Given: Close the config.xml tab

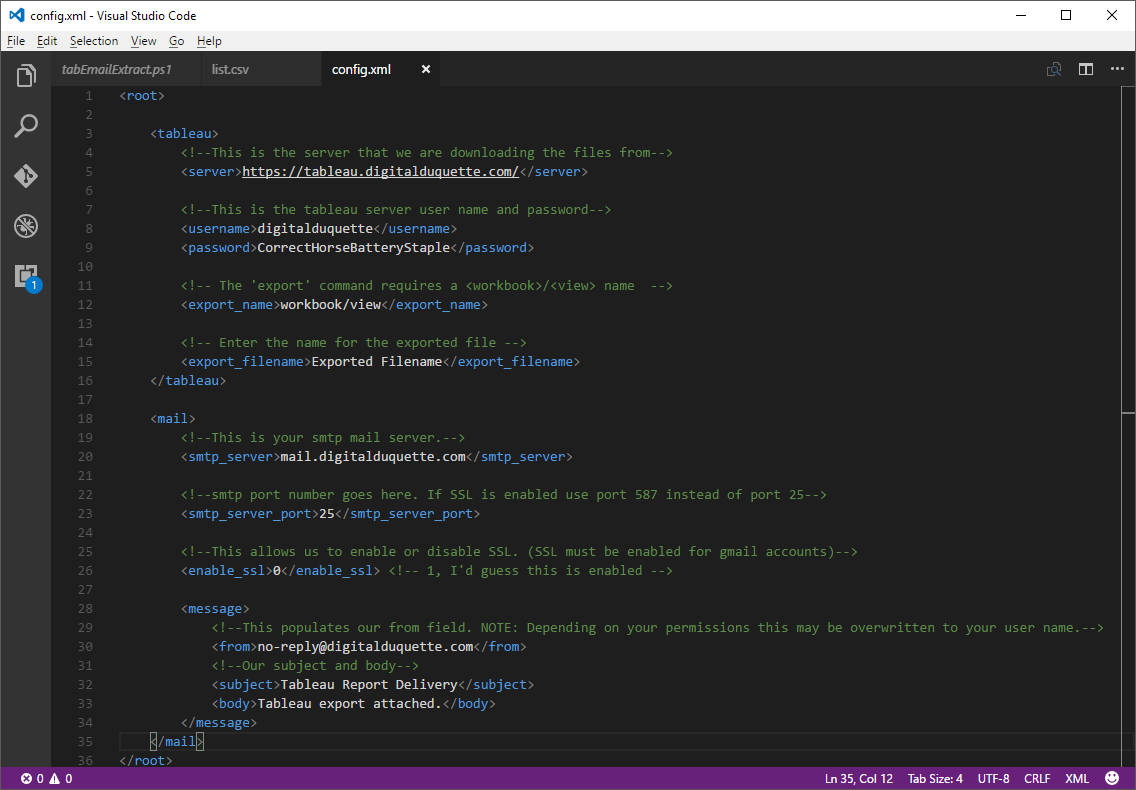Looking at the screenshot, I should point(426,70).
